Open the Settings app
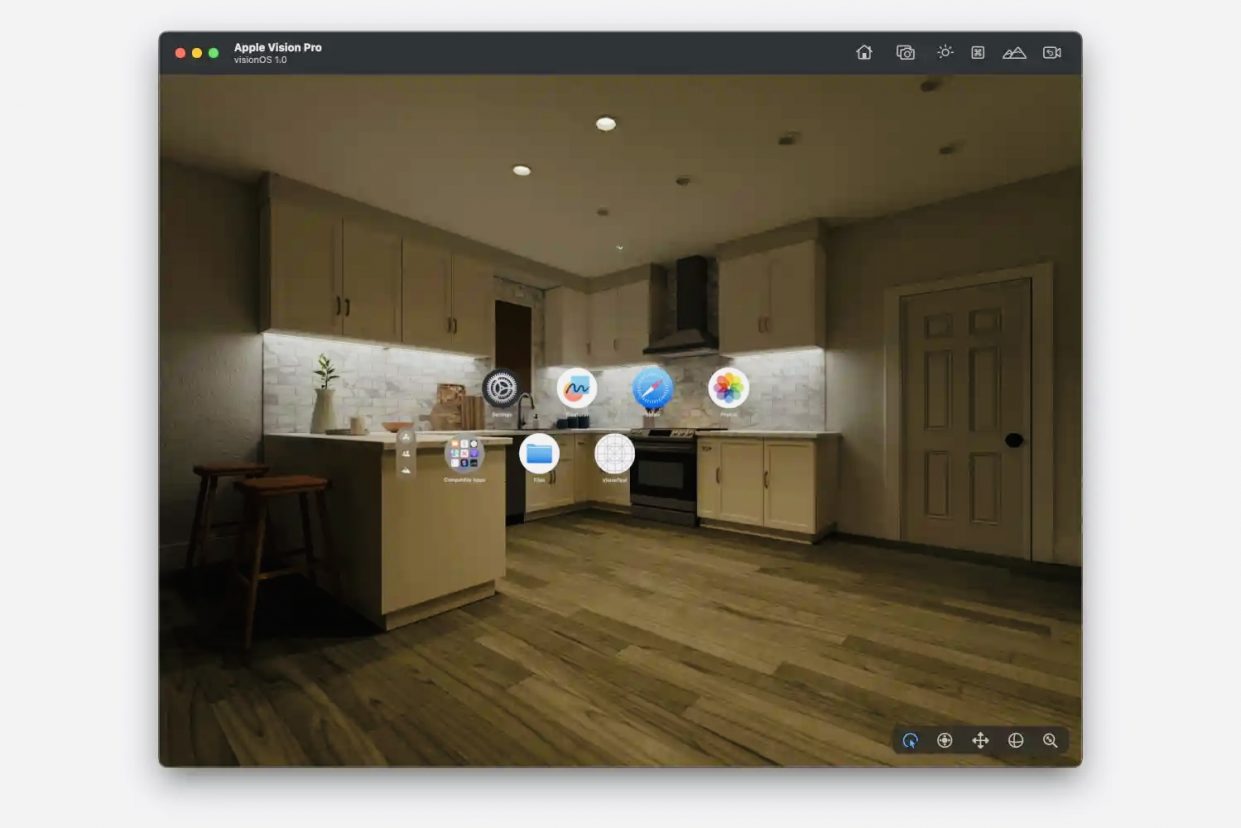The width and height of the screenshot is (1241, 828). tap(501, 388)
